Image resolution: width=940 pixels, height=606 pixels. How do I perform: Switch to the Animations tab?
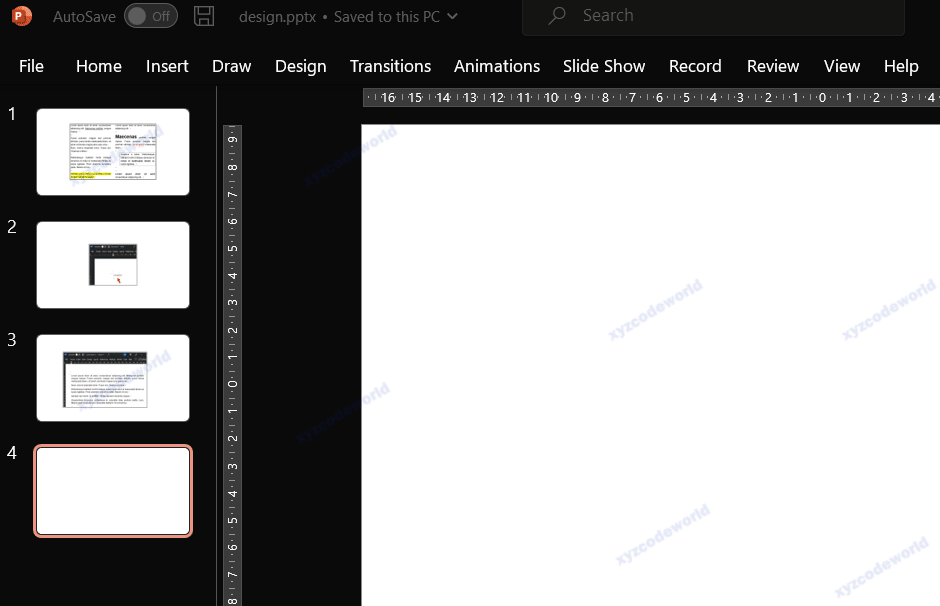click(x=497, y=66)
